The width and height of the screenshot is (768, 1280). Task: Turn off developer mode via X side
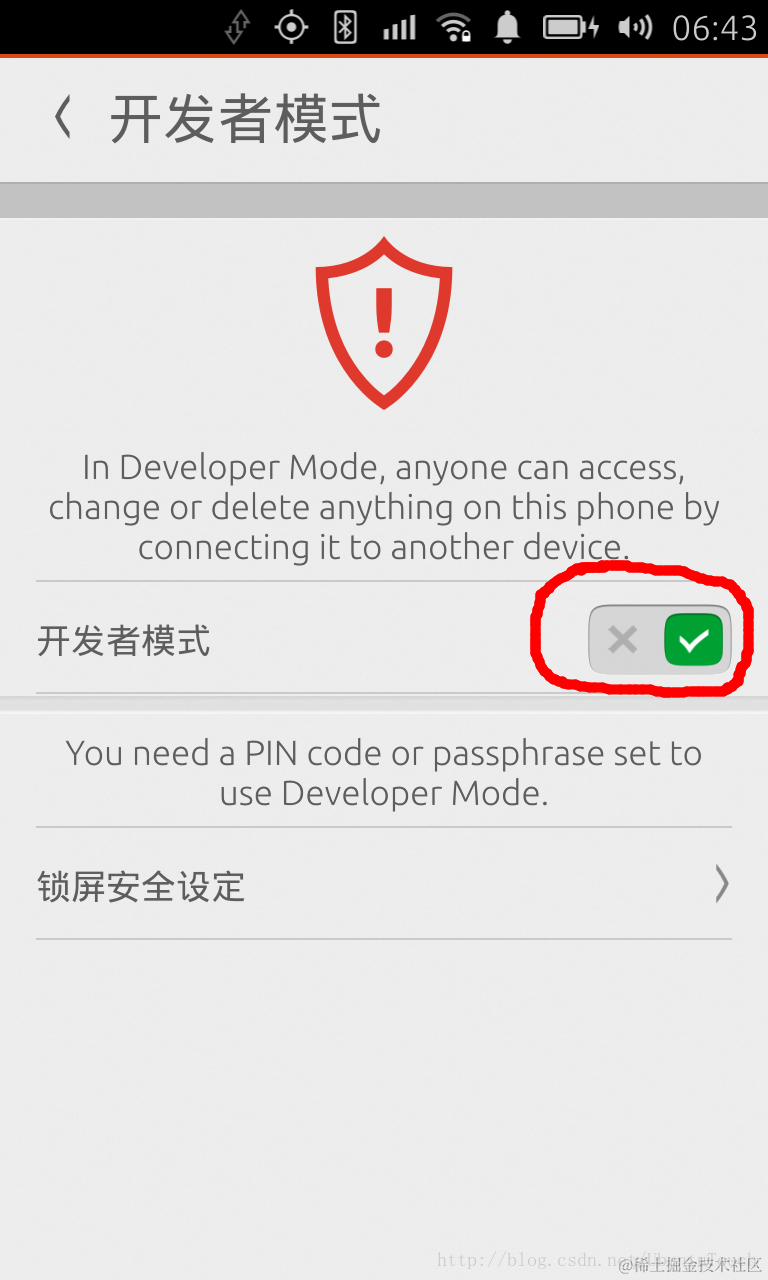point(623,640)
